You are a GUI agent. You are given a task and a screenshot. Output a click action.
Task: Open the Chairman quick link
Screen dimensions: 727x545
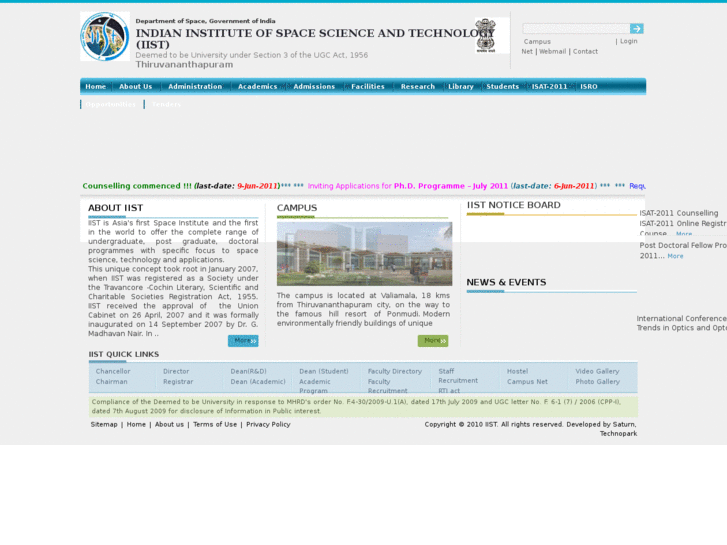[x=111, y=382]
